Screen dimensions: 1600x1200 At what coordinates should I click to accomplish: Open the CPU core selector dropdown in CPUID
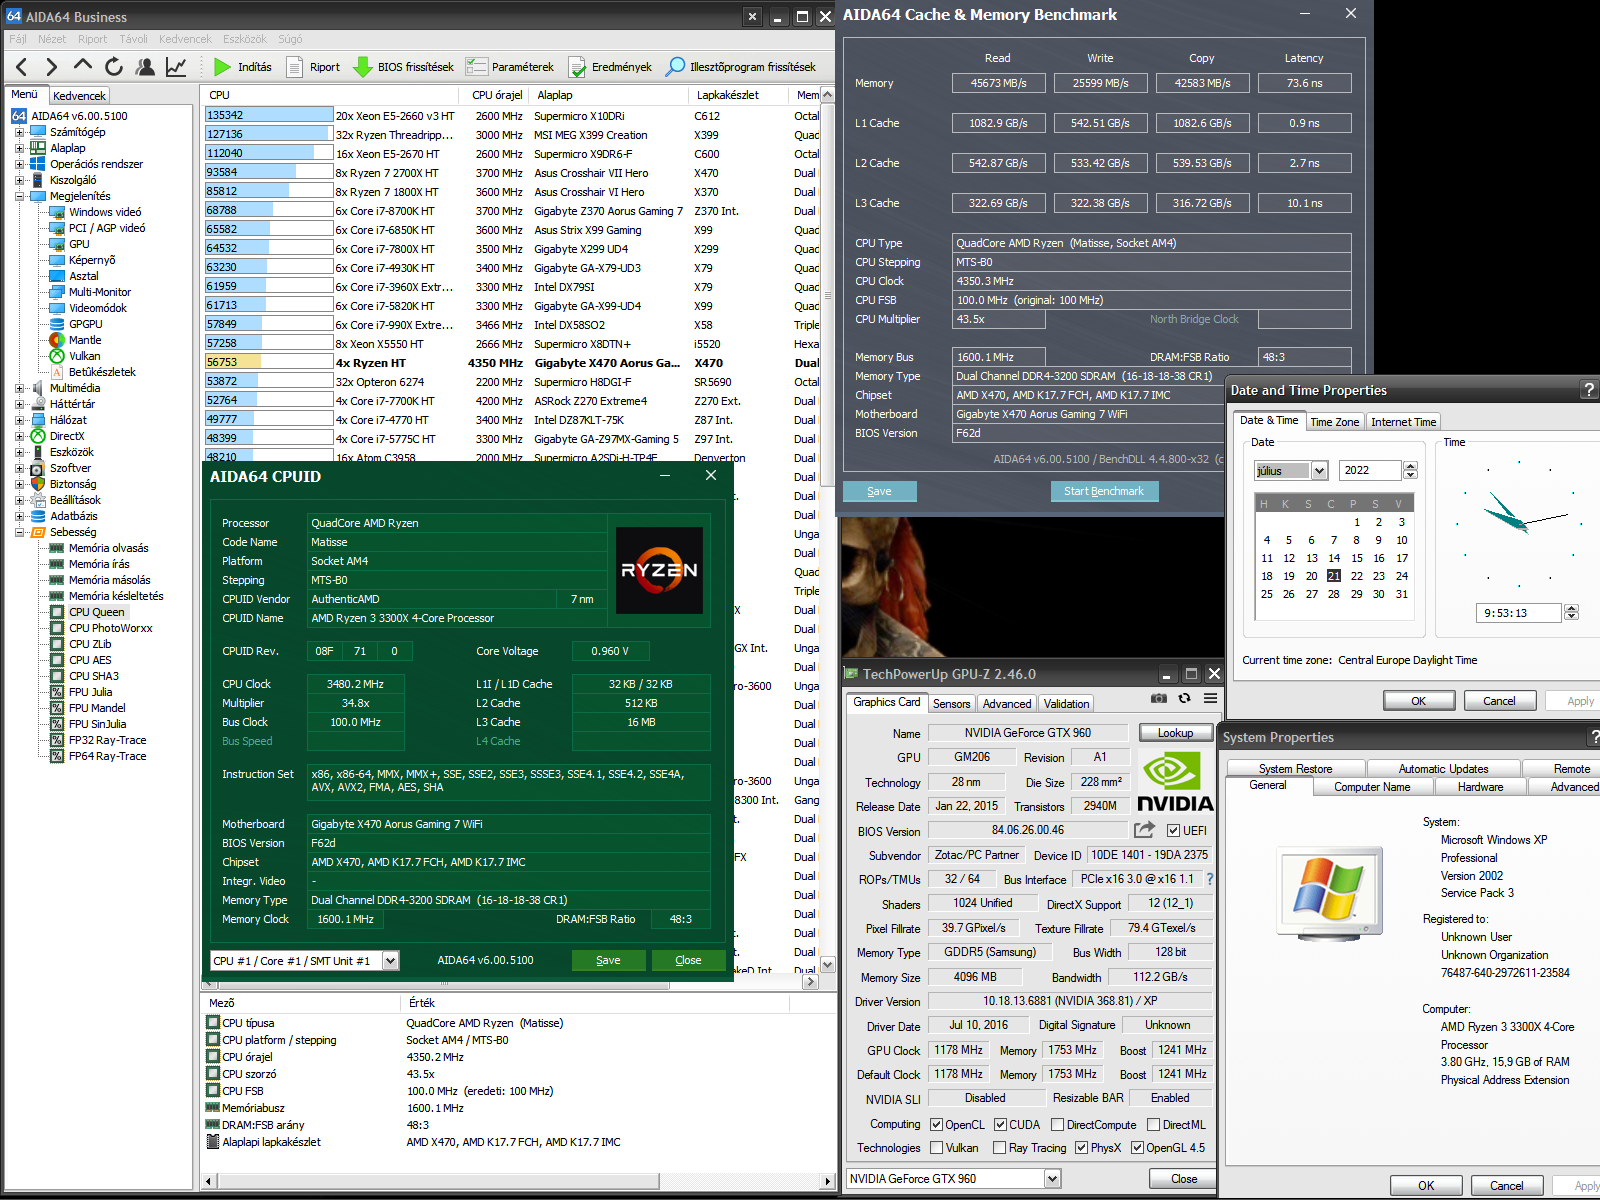pos(390,960)
